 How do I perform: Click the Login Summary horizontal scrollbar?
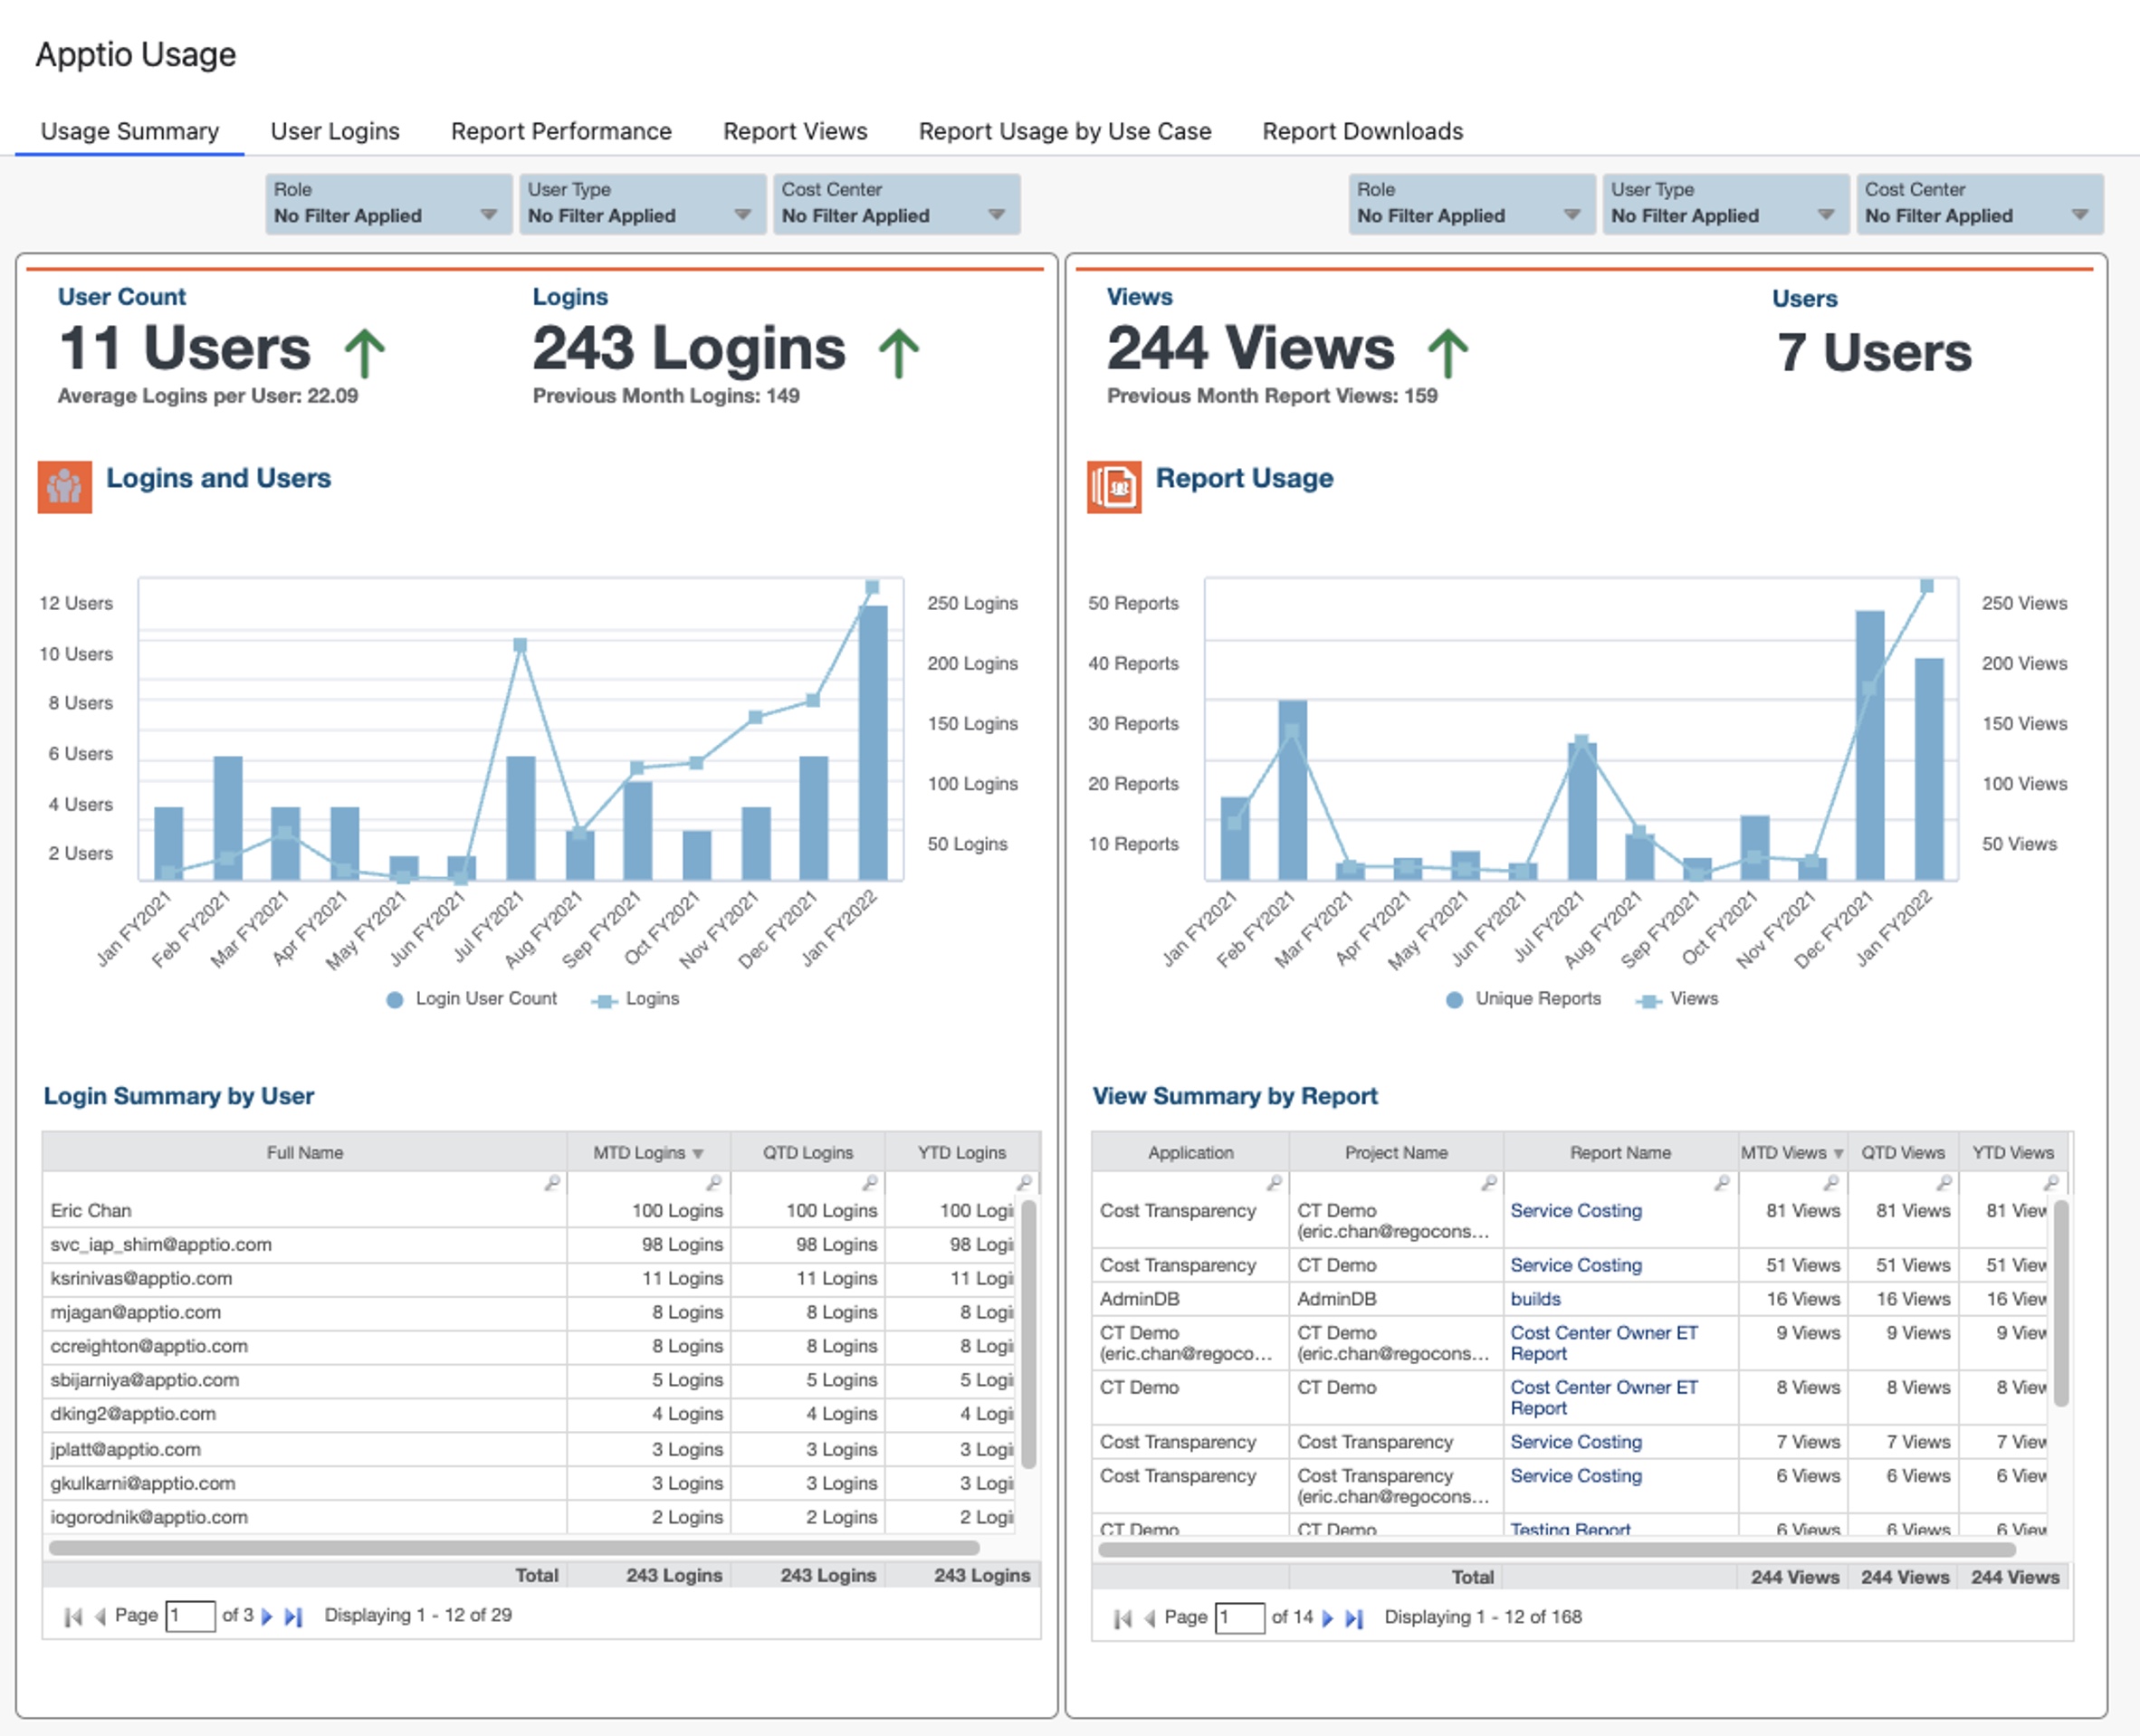coord(514,1548)
